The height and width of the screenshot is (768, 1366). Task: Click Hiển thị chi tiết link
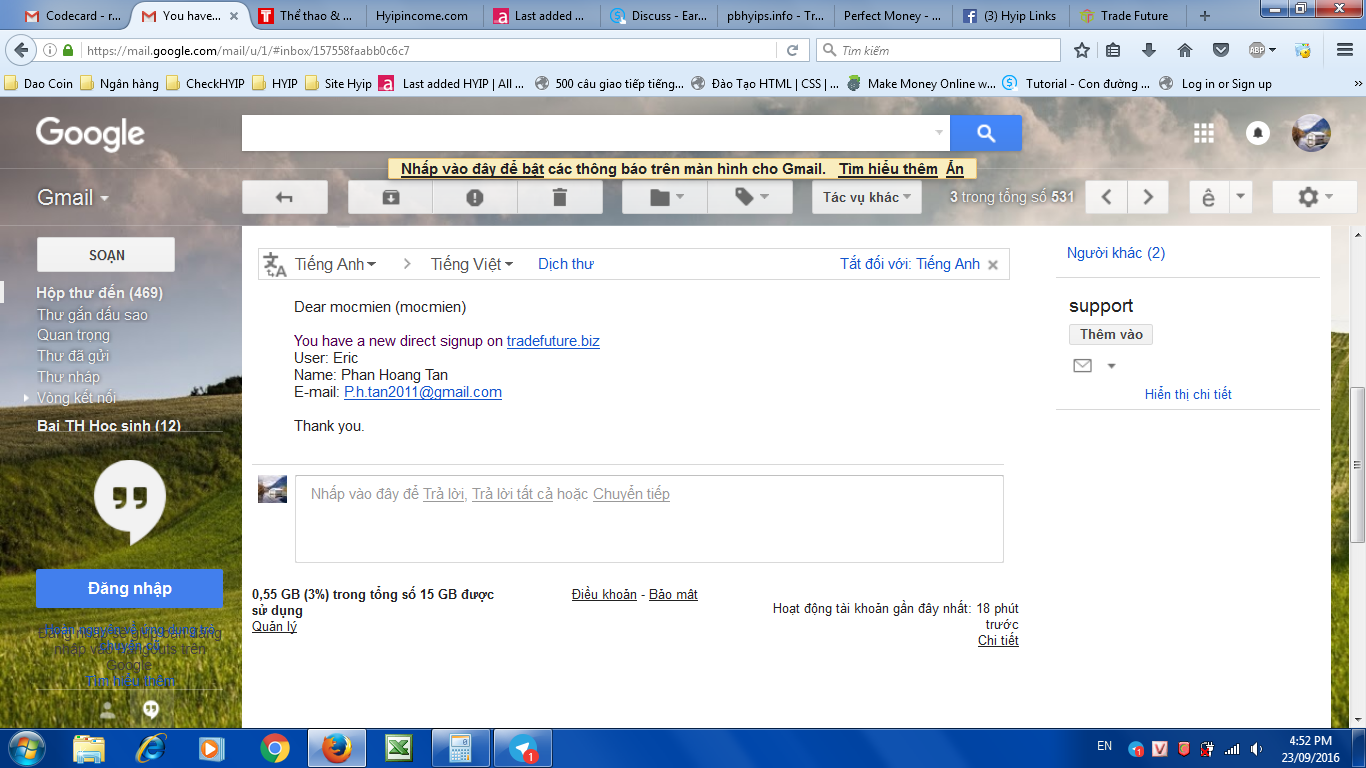point(1188,394)
